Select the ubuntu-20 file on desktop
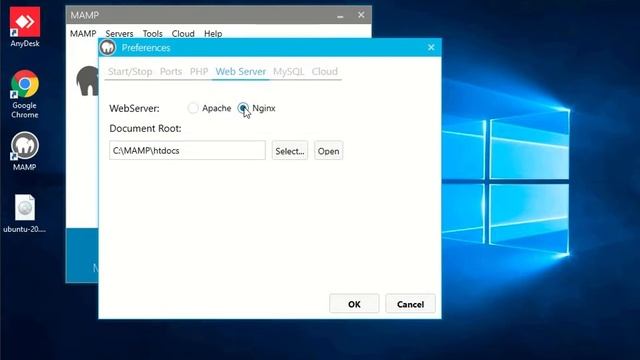 tap(25, 213)
